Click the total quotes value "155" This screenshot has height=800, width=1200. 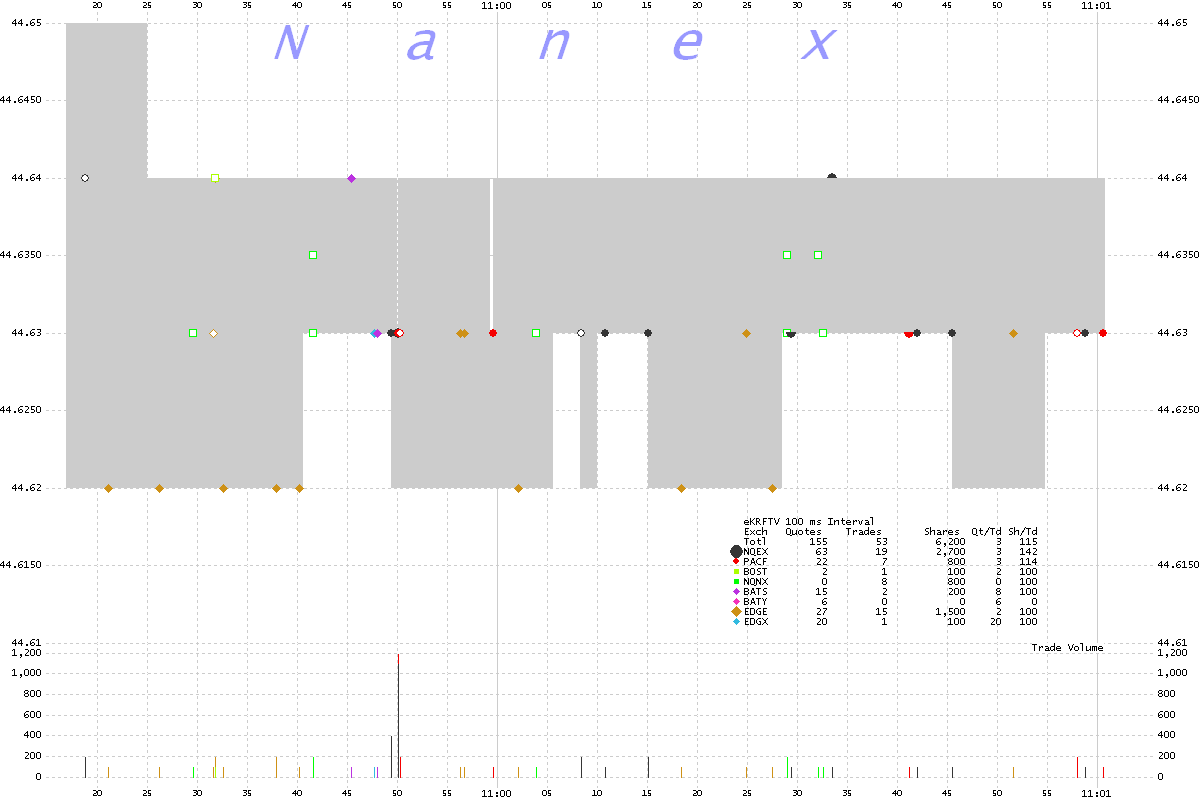coord(818,542)
